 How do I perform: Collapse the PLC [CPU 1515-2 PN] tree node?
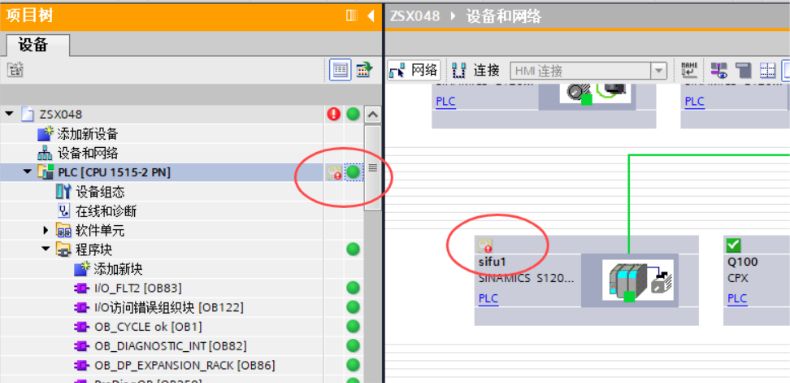pos(27,172)
